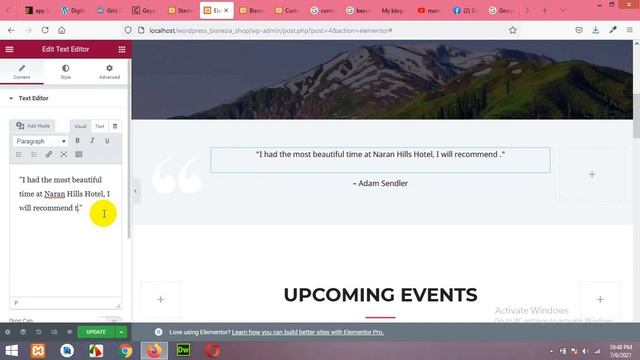This screenshot has width=640, height=360.
Task: Click inside the testimonial text area
Action: (65, 231)
